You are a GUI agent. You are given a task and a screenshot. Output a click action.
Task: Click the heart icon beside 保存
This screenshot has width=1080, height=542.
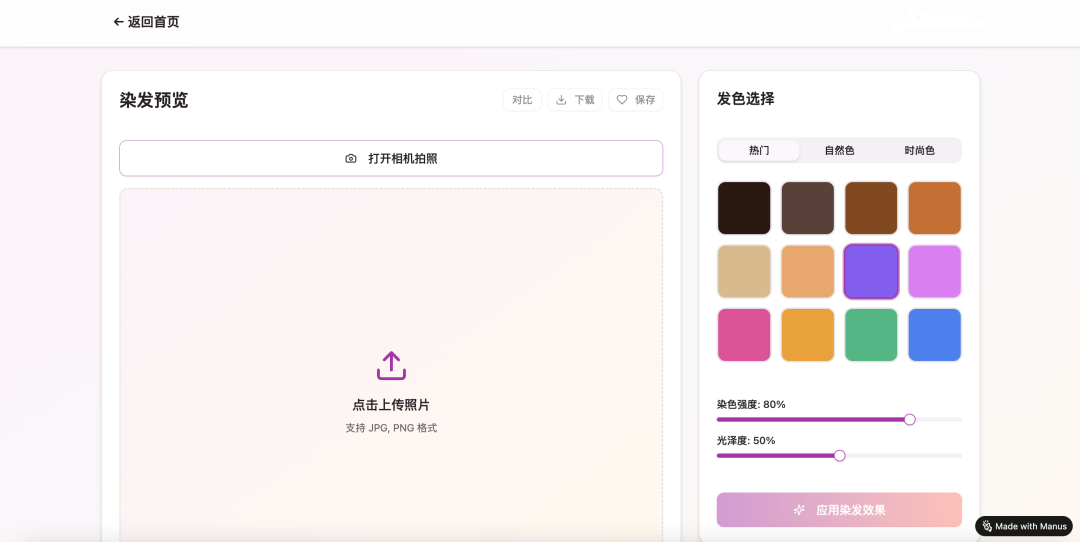(x=621, y=100)
